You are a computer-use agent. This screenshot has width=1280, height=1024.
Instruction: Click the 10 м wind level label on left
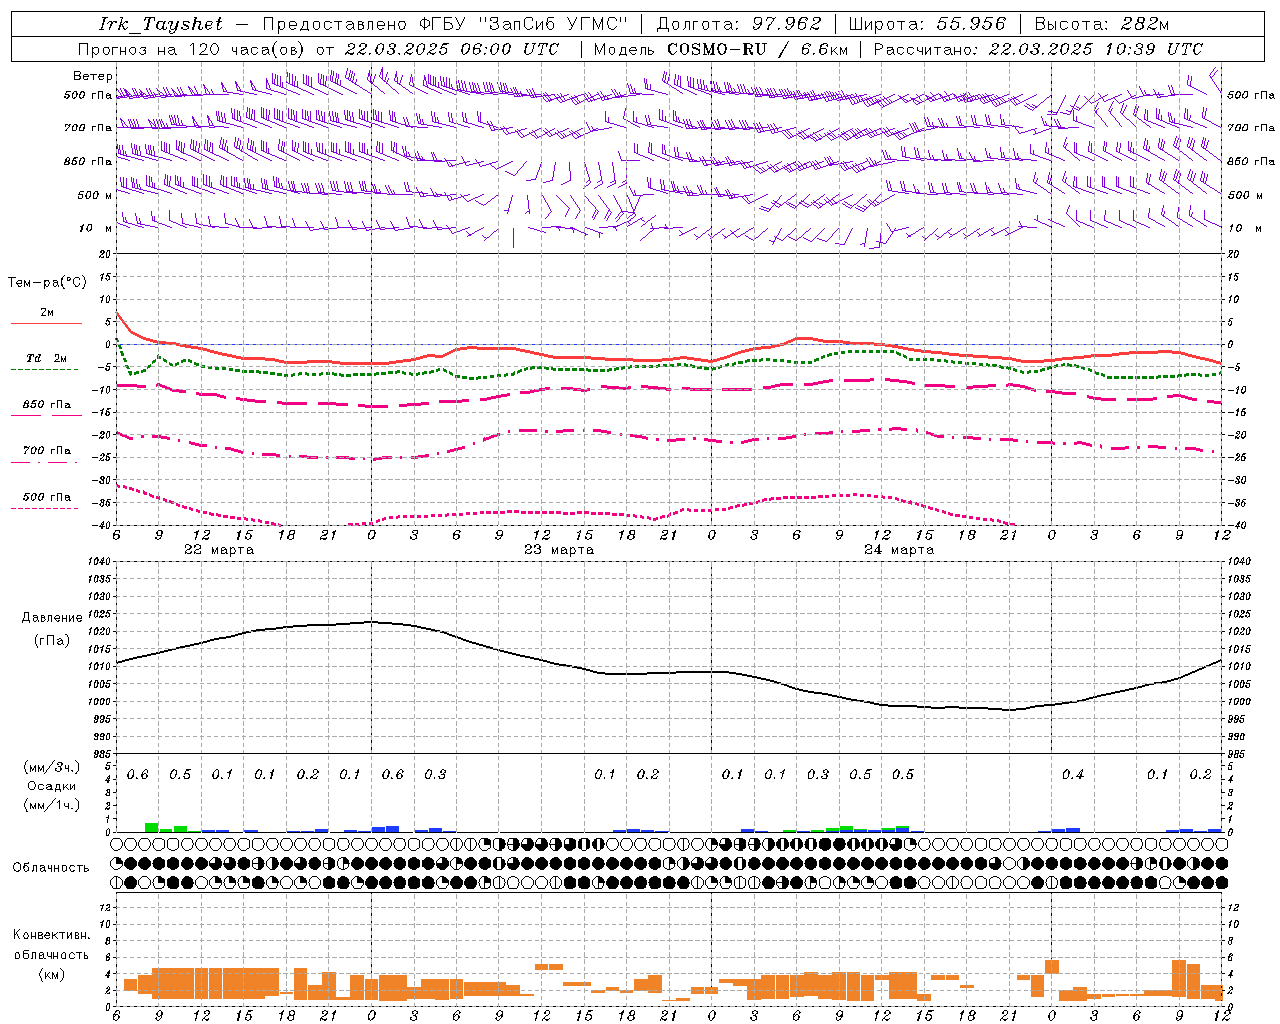pyautogui.click(x=96, y=229)
